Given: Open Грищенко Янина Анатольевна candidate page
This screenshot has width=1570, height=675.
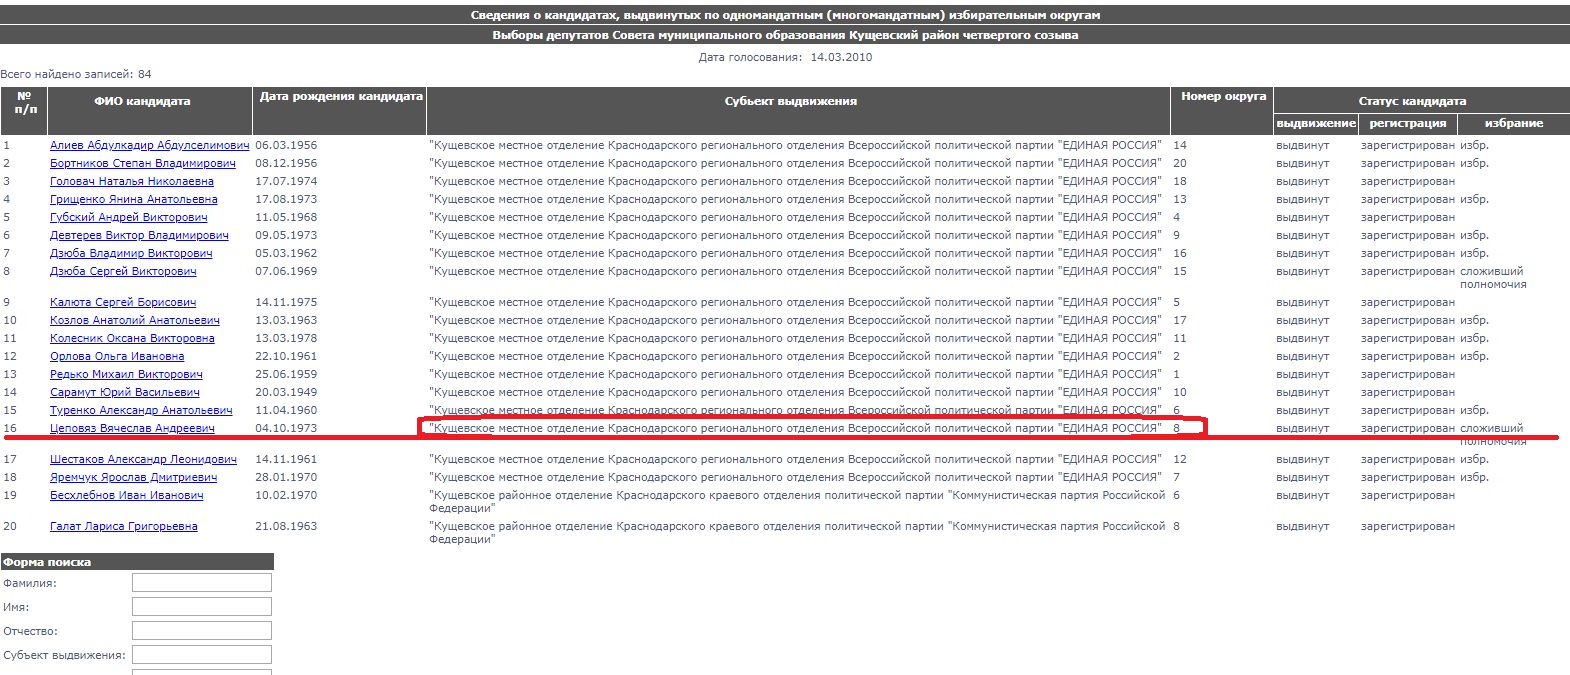Looking at the screenshot, I should point(133,199).
